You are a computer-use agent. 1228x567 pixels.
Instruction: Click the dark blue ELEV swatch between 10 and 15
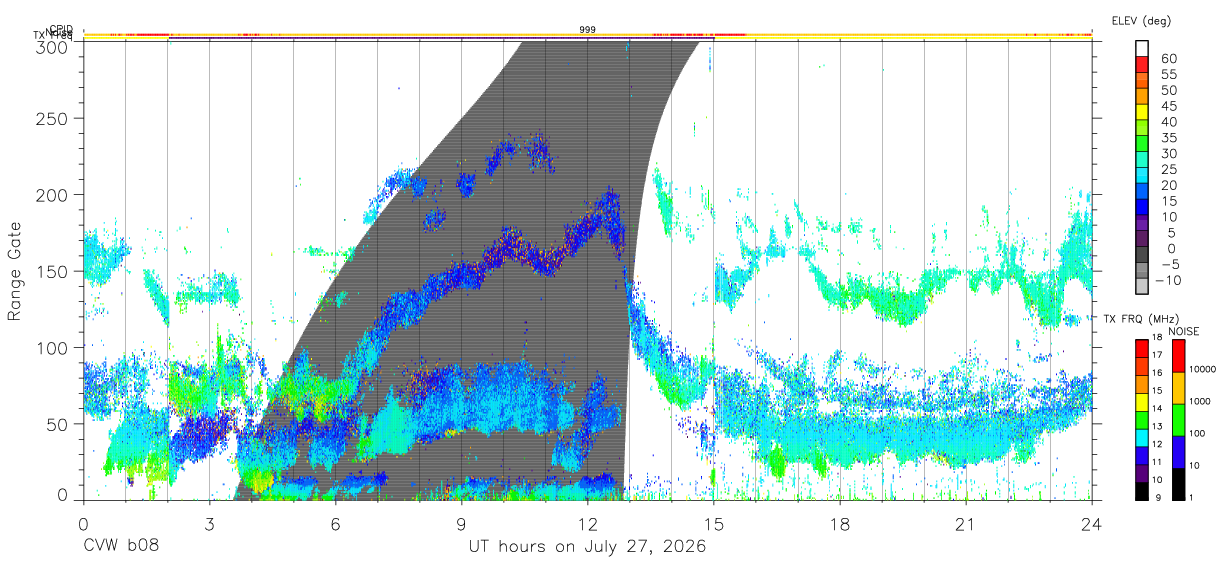point(1142,207)
